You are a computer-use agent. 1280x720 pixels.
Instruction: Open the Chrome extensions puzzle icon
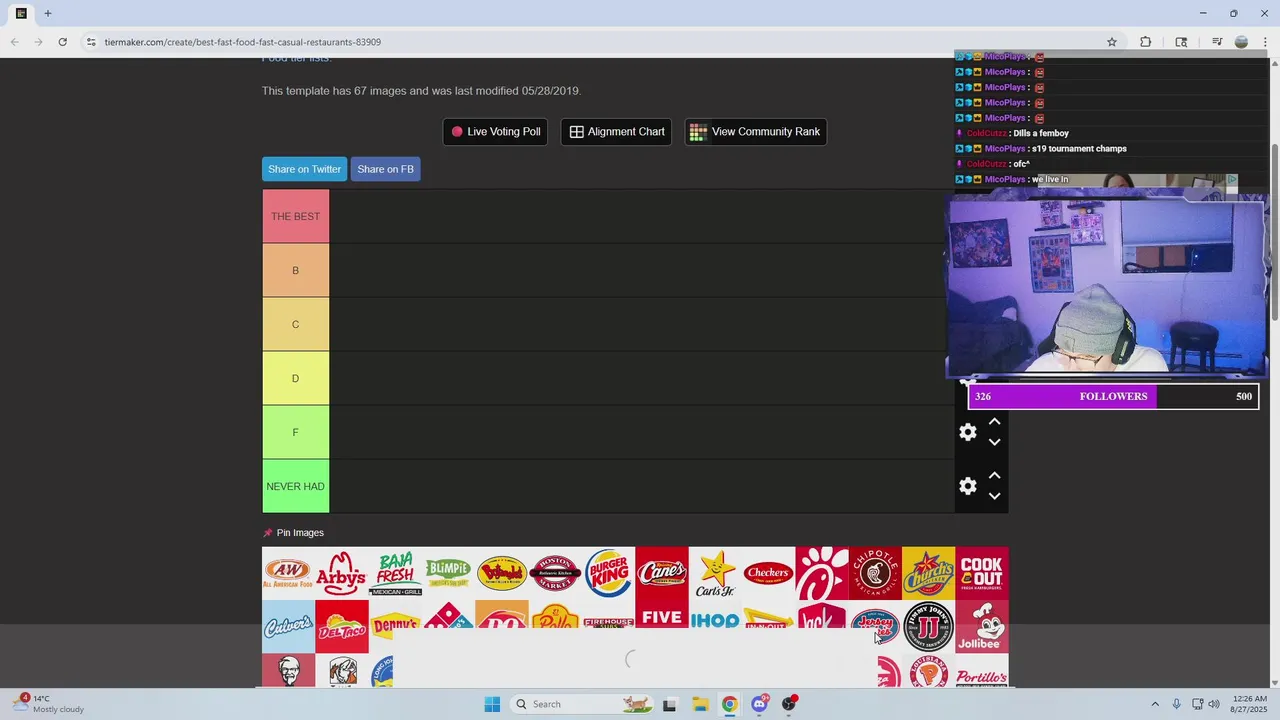(x=1146, y=42)
